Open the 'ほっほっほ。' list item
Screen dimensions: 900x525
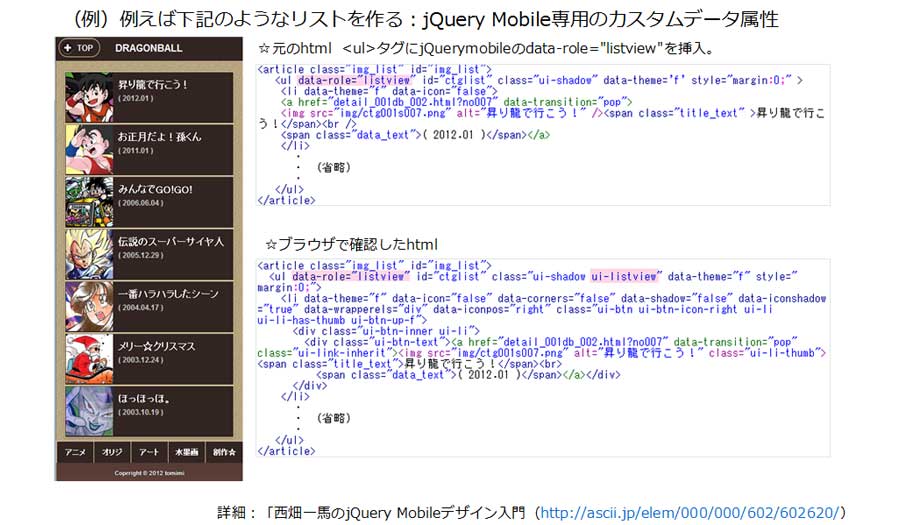(x=149, y=411)
